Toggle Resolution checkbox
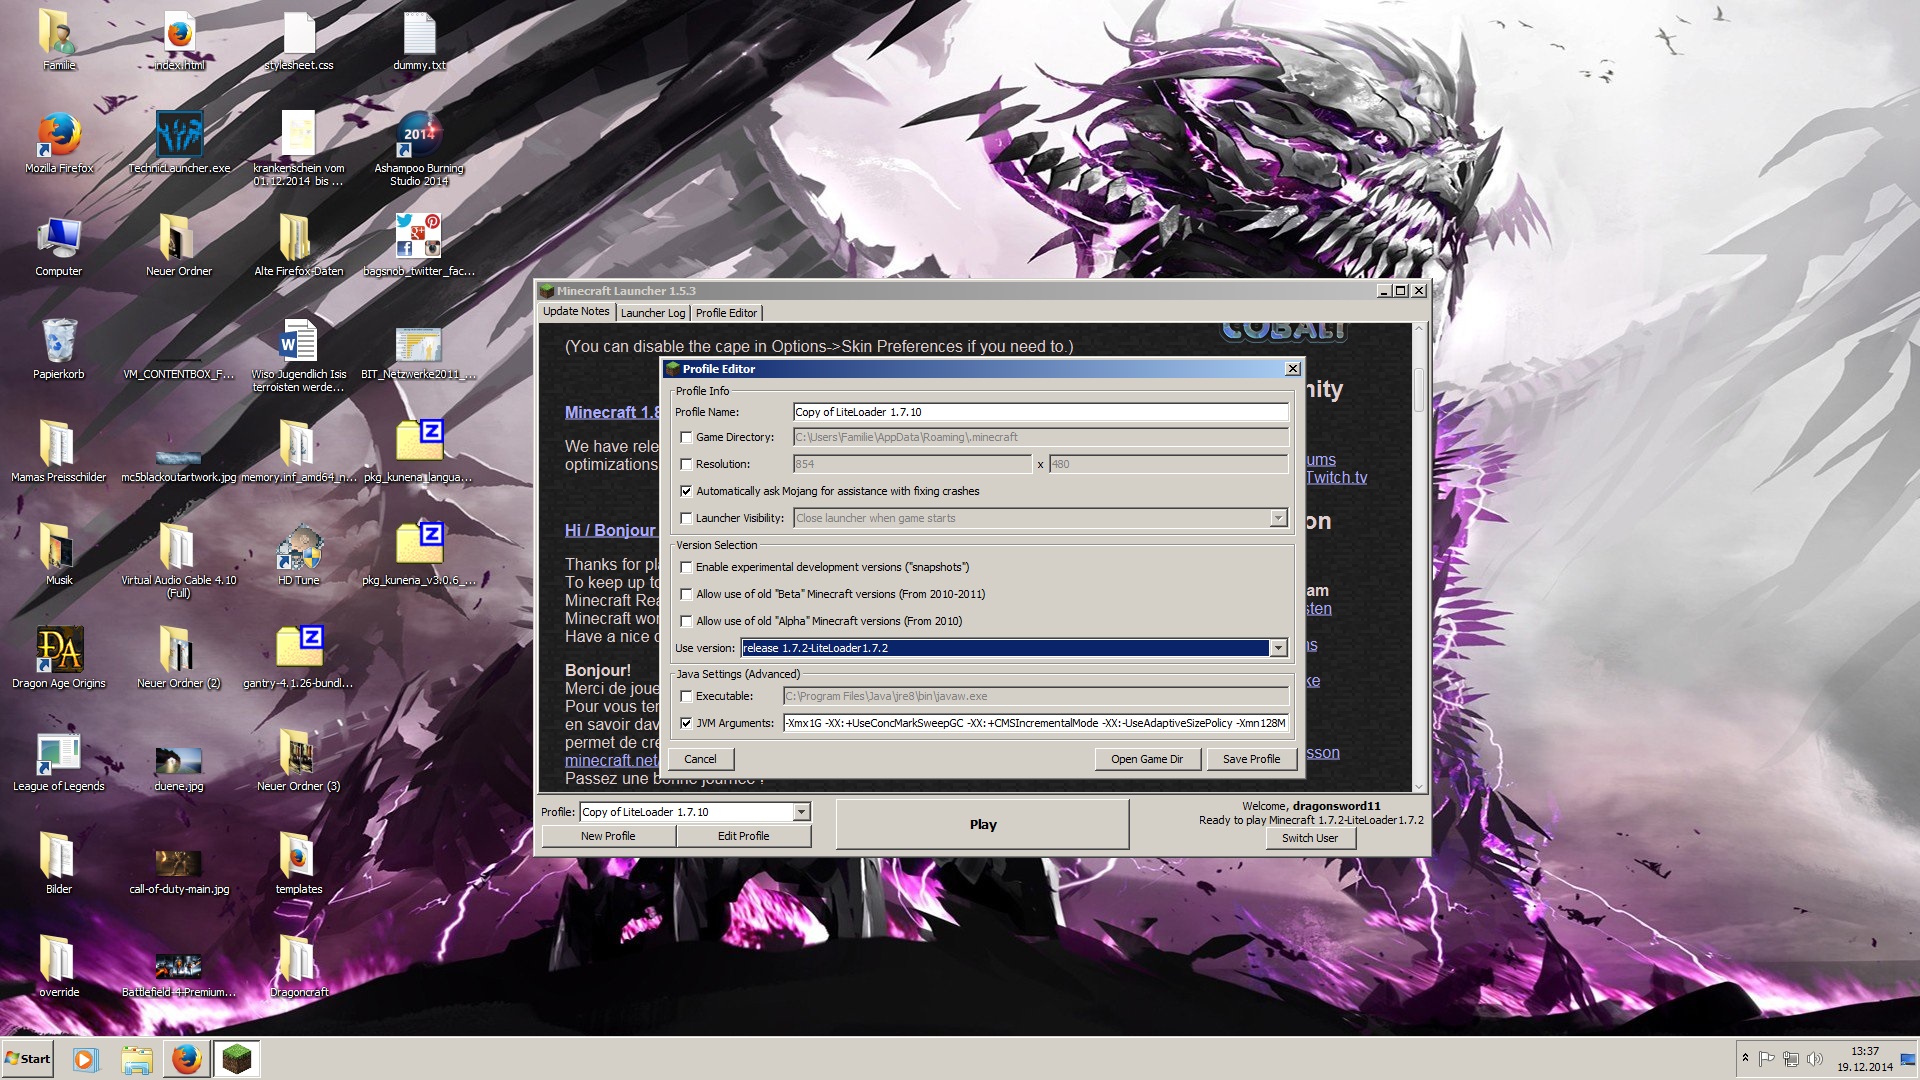Screen dimensions: 1920x1080 [686, 464]
